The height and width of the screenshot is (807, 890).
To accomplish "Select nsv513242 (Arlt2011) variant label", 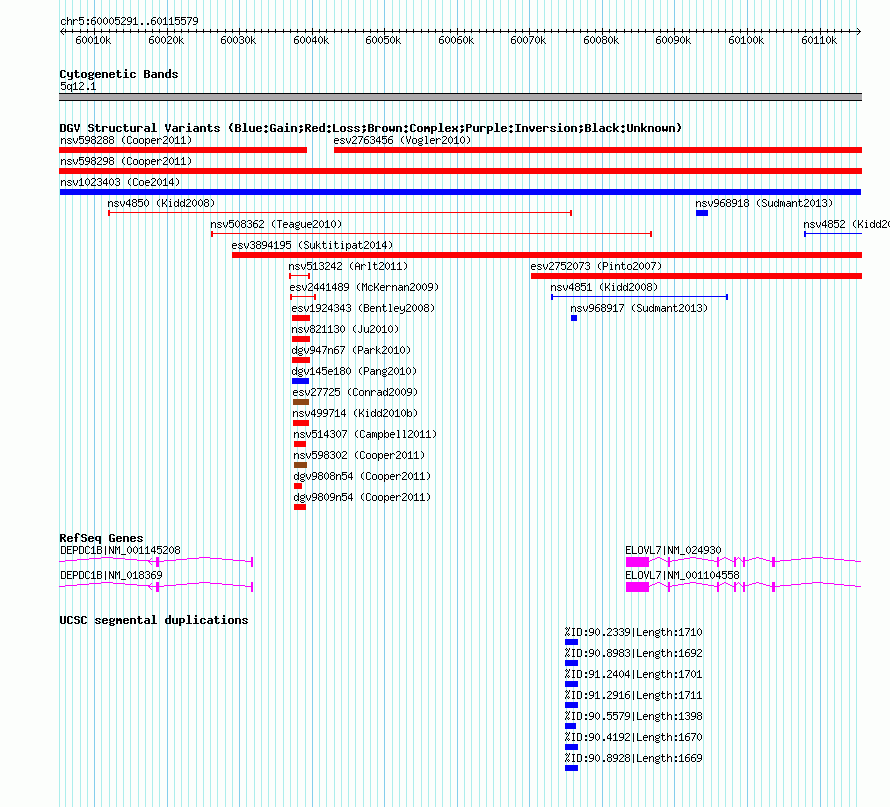I will pos(348,266).
